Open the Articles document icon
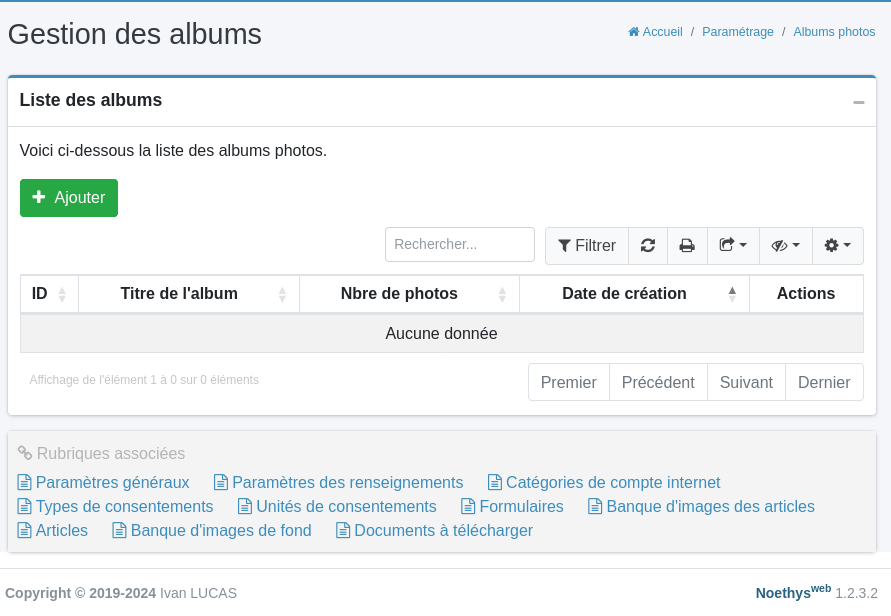The width and height of the screenshot is (891, 616). 25,530
